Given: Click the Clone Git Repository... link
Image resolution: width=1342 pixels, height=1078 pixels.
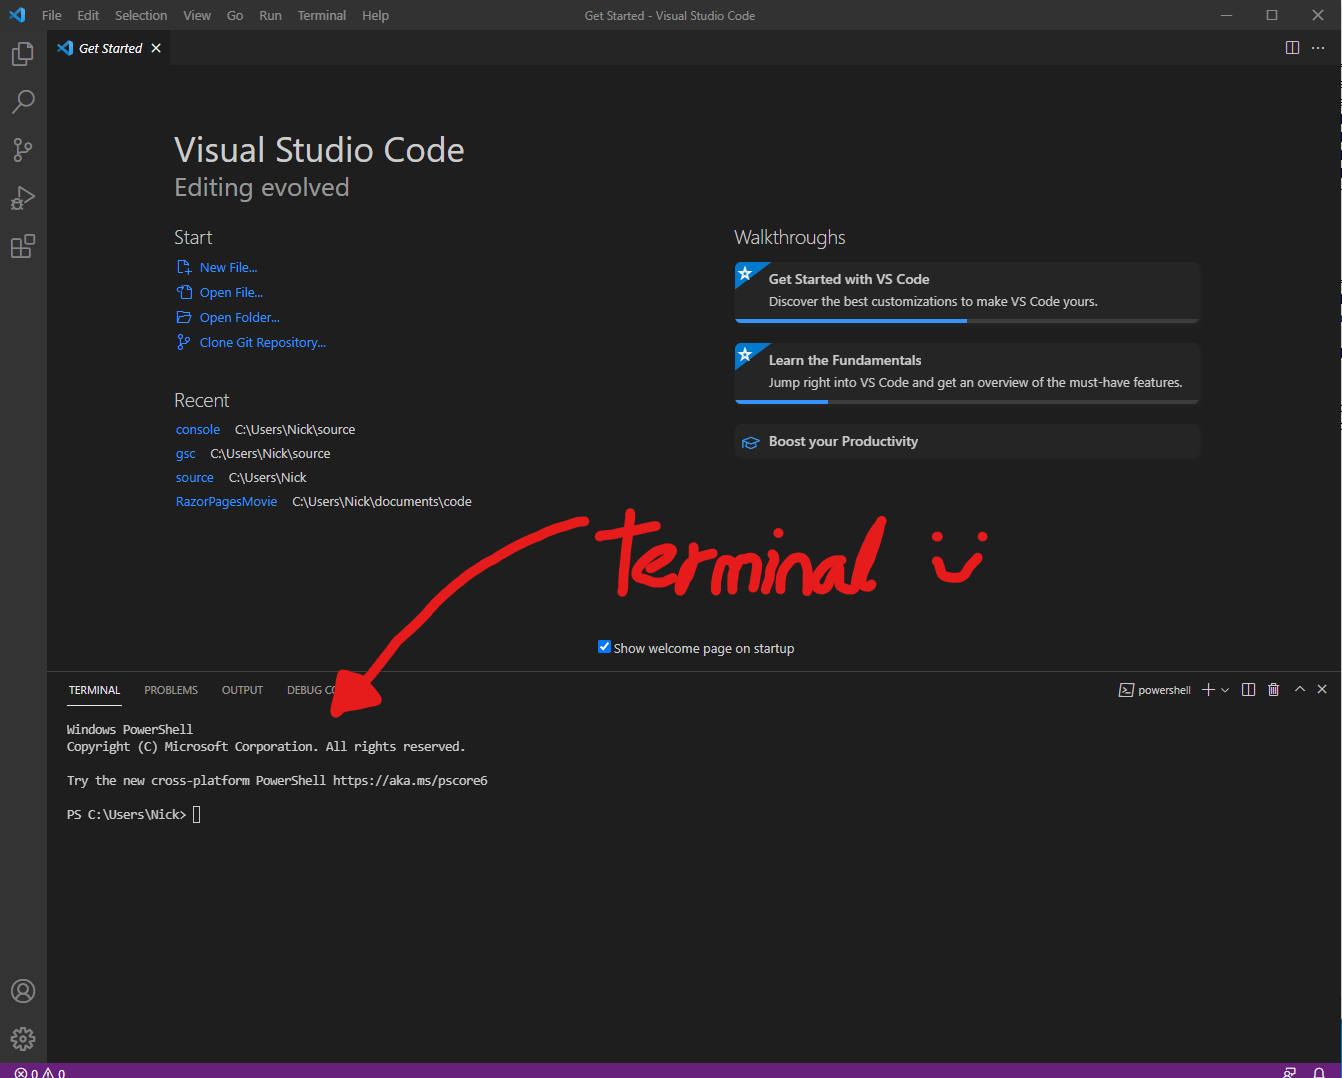Looking at the screenshot, I should click(251, 342).
